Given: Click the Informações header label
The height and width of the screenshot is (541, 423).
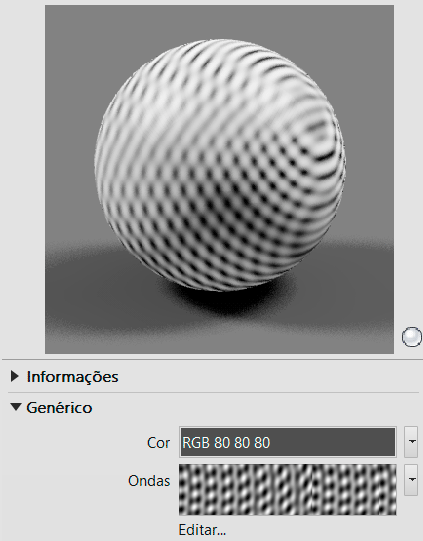Looking at the screenshot, I should click(72, 377).
